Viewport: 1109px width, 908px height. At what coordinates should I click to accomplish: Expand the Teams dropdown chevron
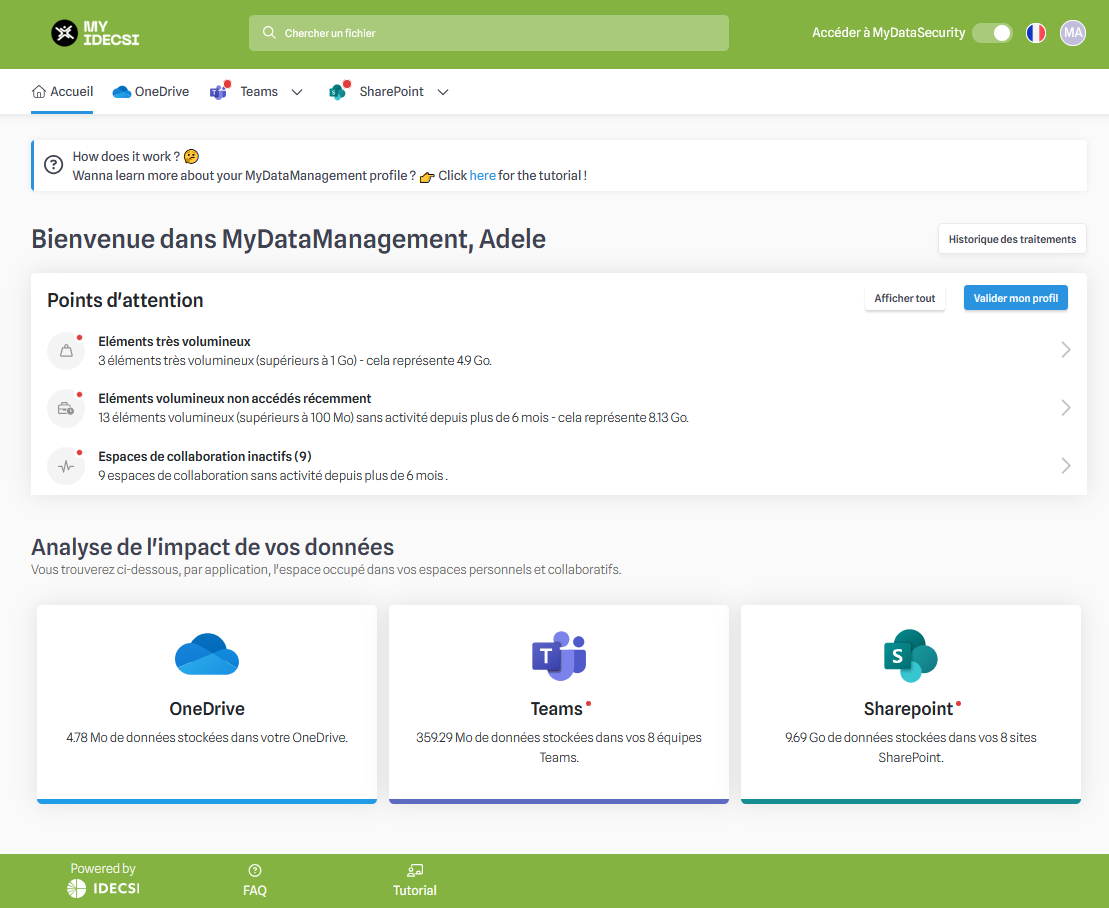[297, 92]
